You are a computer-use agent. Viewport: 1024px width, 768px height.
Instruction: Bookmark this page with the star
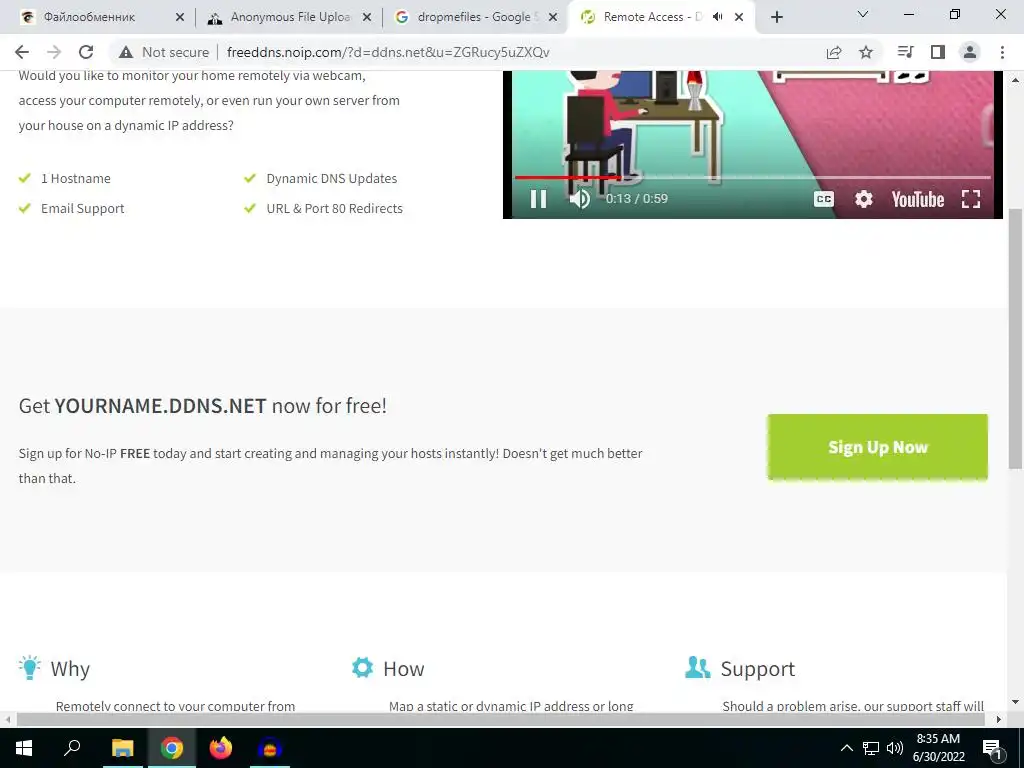866,52
